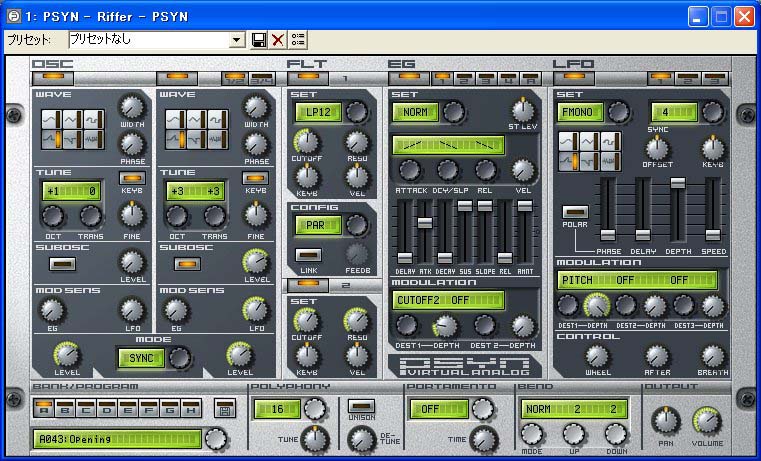The height and width of the screenshot is (461, 761).
Task: Choose the LFO noise waveform
Action: 611,161
